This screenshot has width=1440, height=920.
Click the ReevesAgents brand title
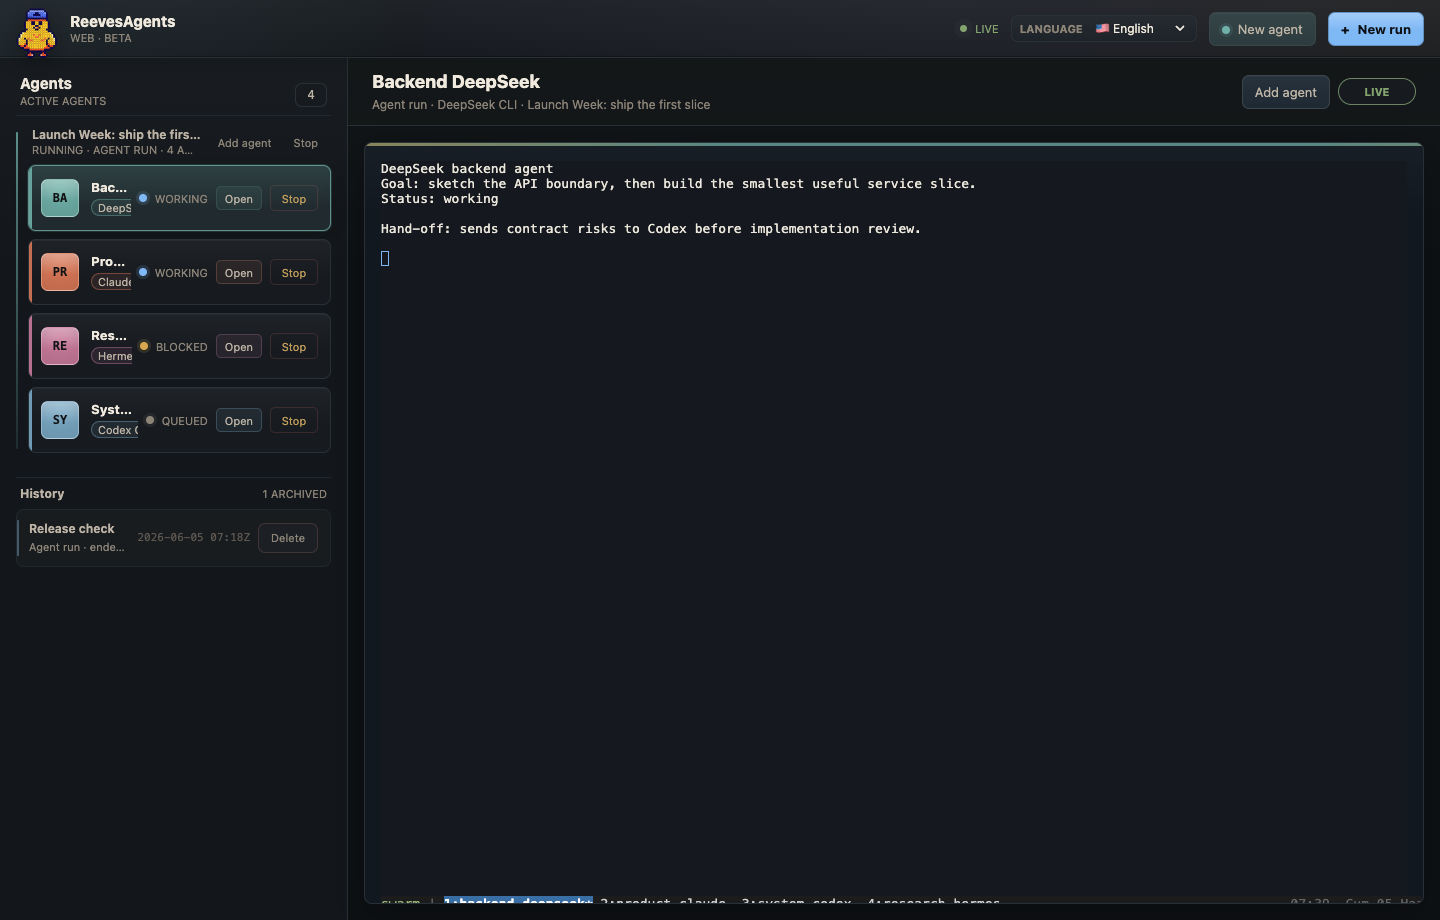pos(123,21)
